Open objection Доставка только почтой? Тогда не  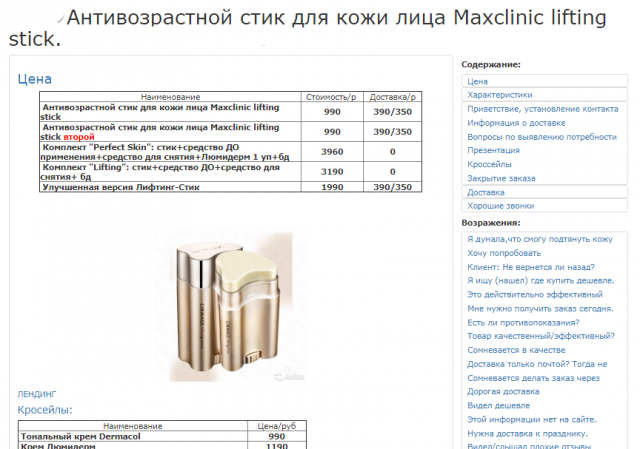point(537,364)
